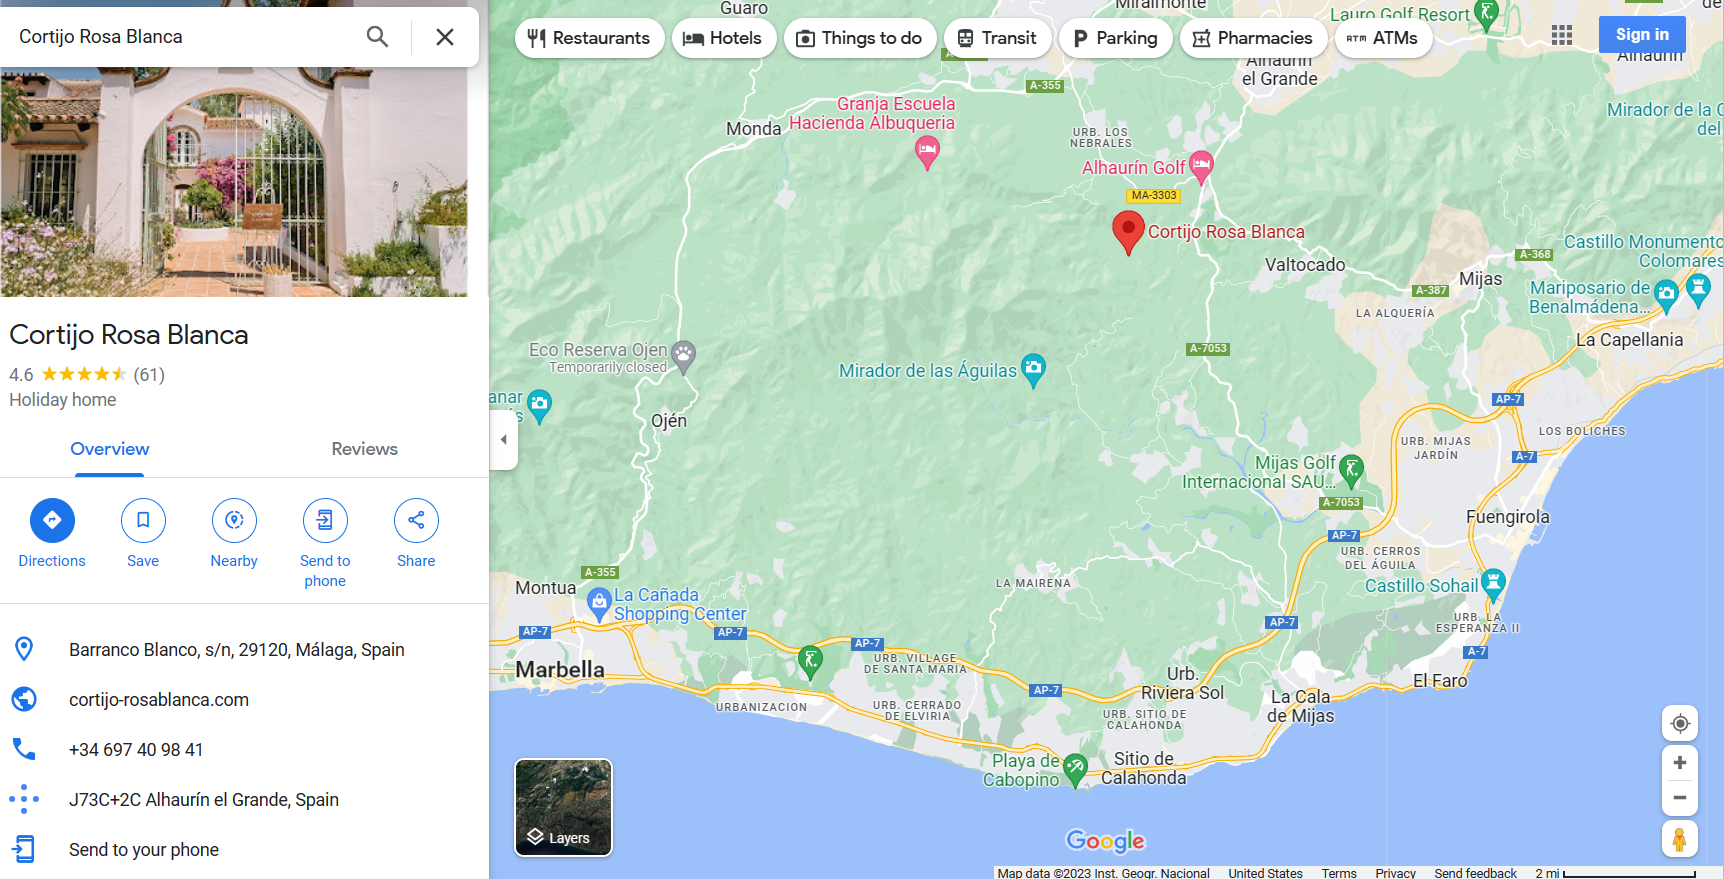
Task: Switch to the Overview tab
Action: [110, 449]
